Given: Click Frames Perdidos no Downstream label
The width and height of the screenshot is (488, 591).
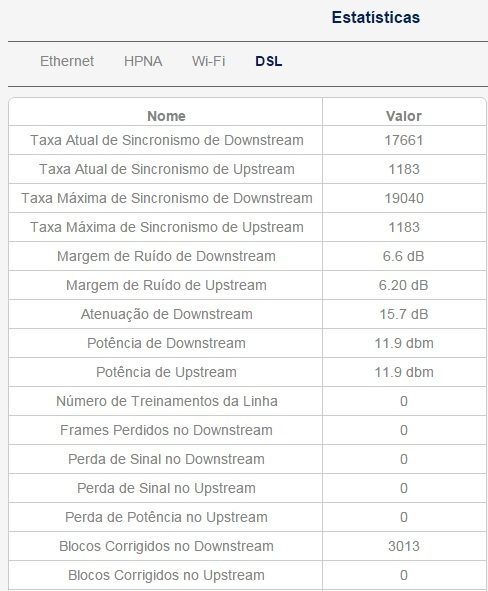Looking at the screenshot, I should point(166,430).
